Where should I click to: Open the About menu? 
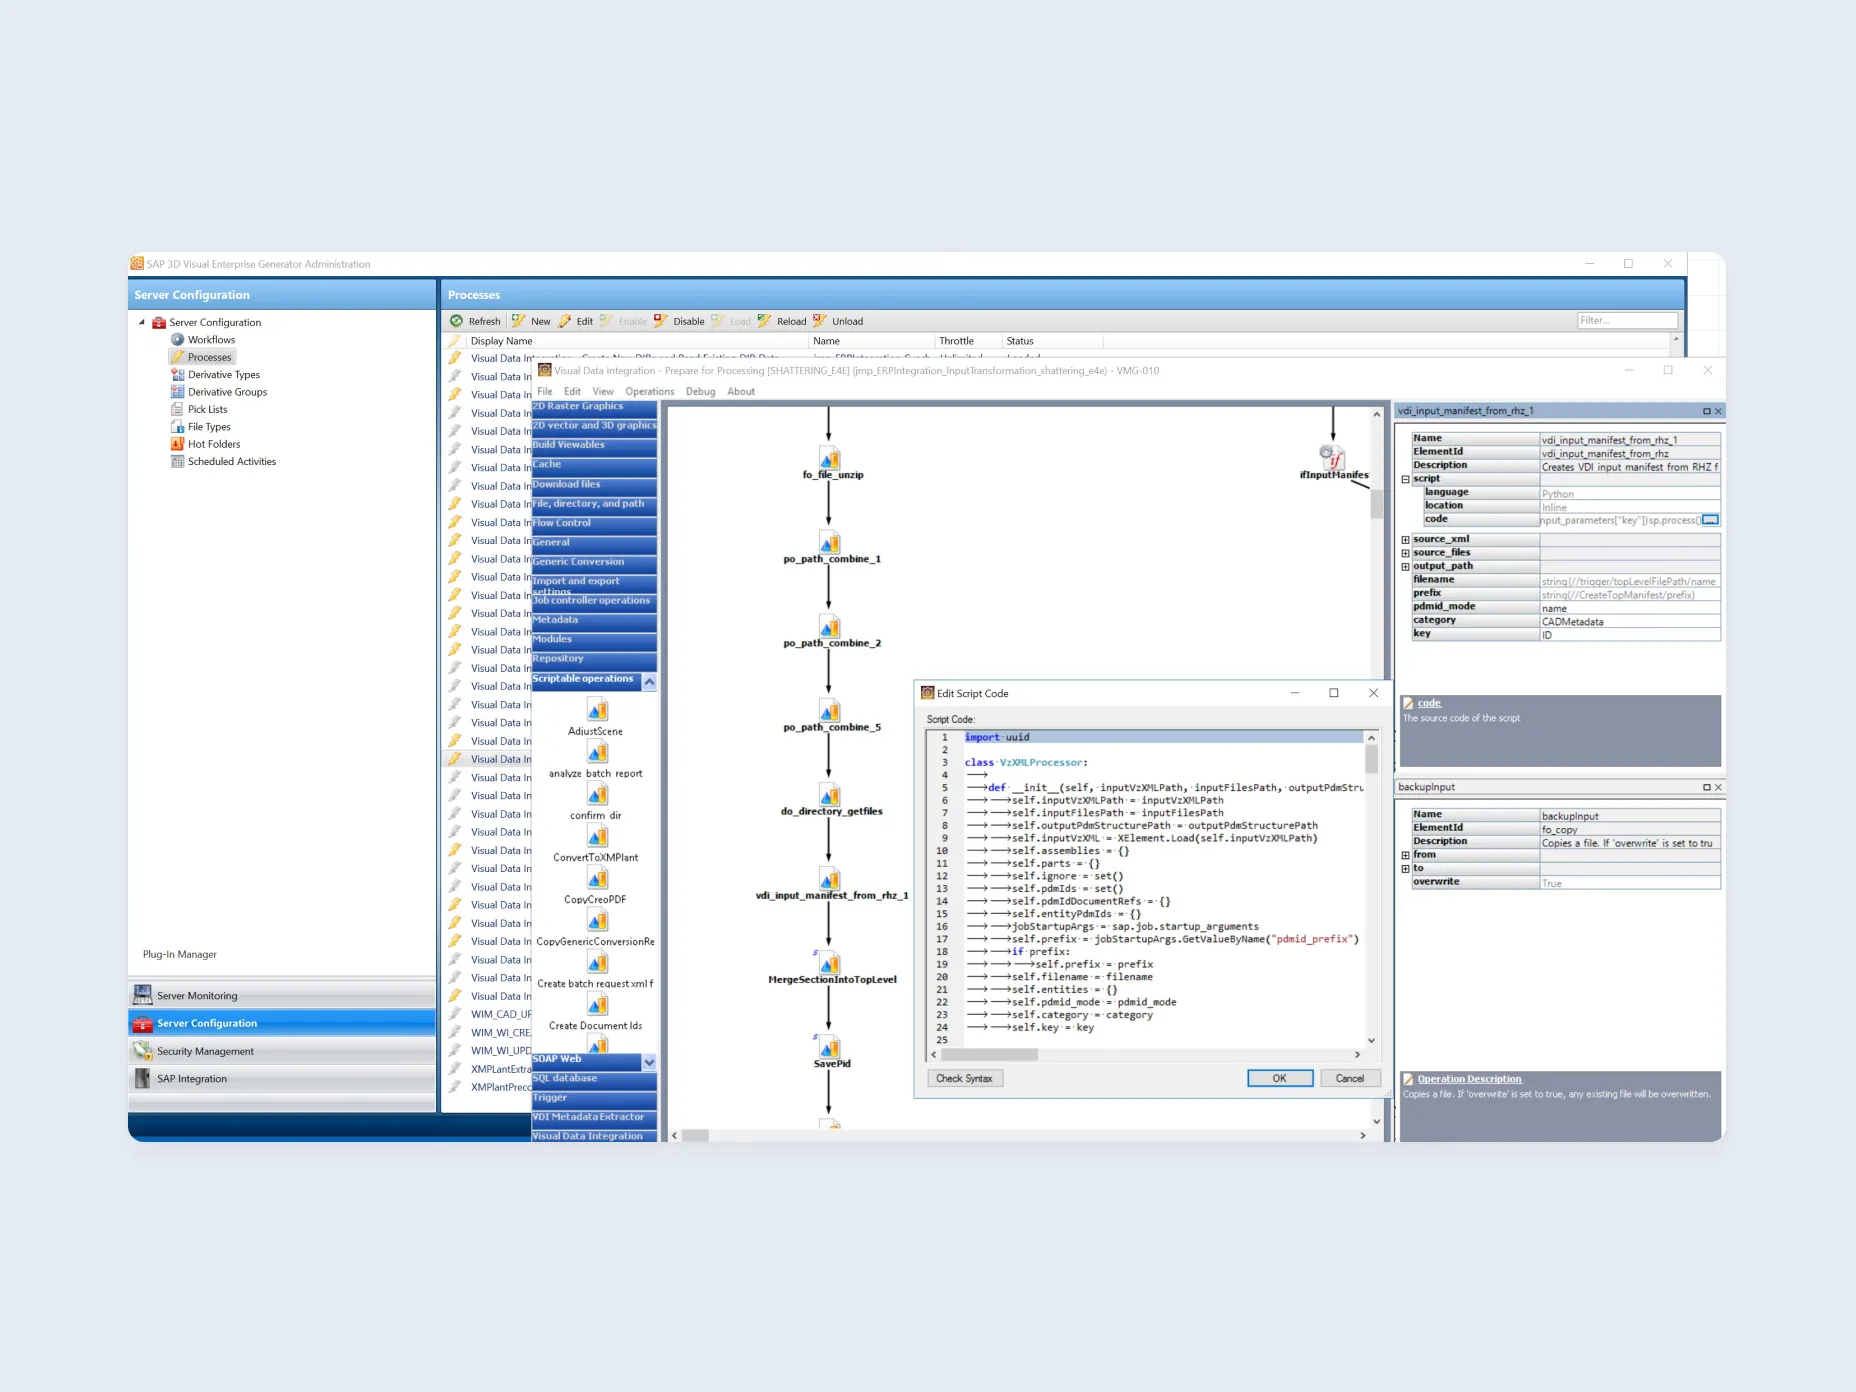coord(741,391)
